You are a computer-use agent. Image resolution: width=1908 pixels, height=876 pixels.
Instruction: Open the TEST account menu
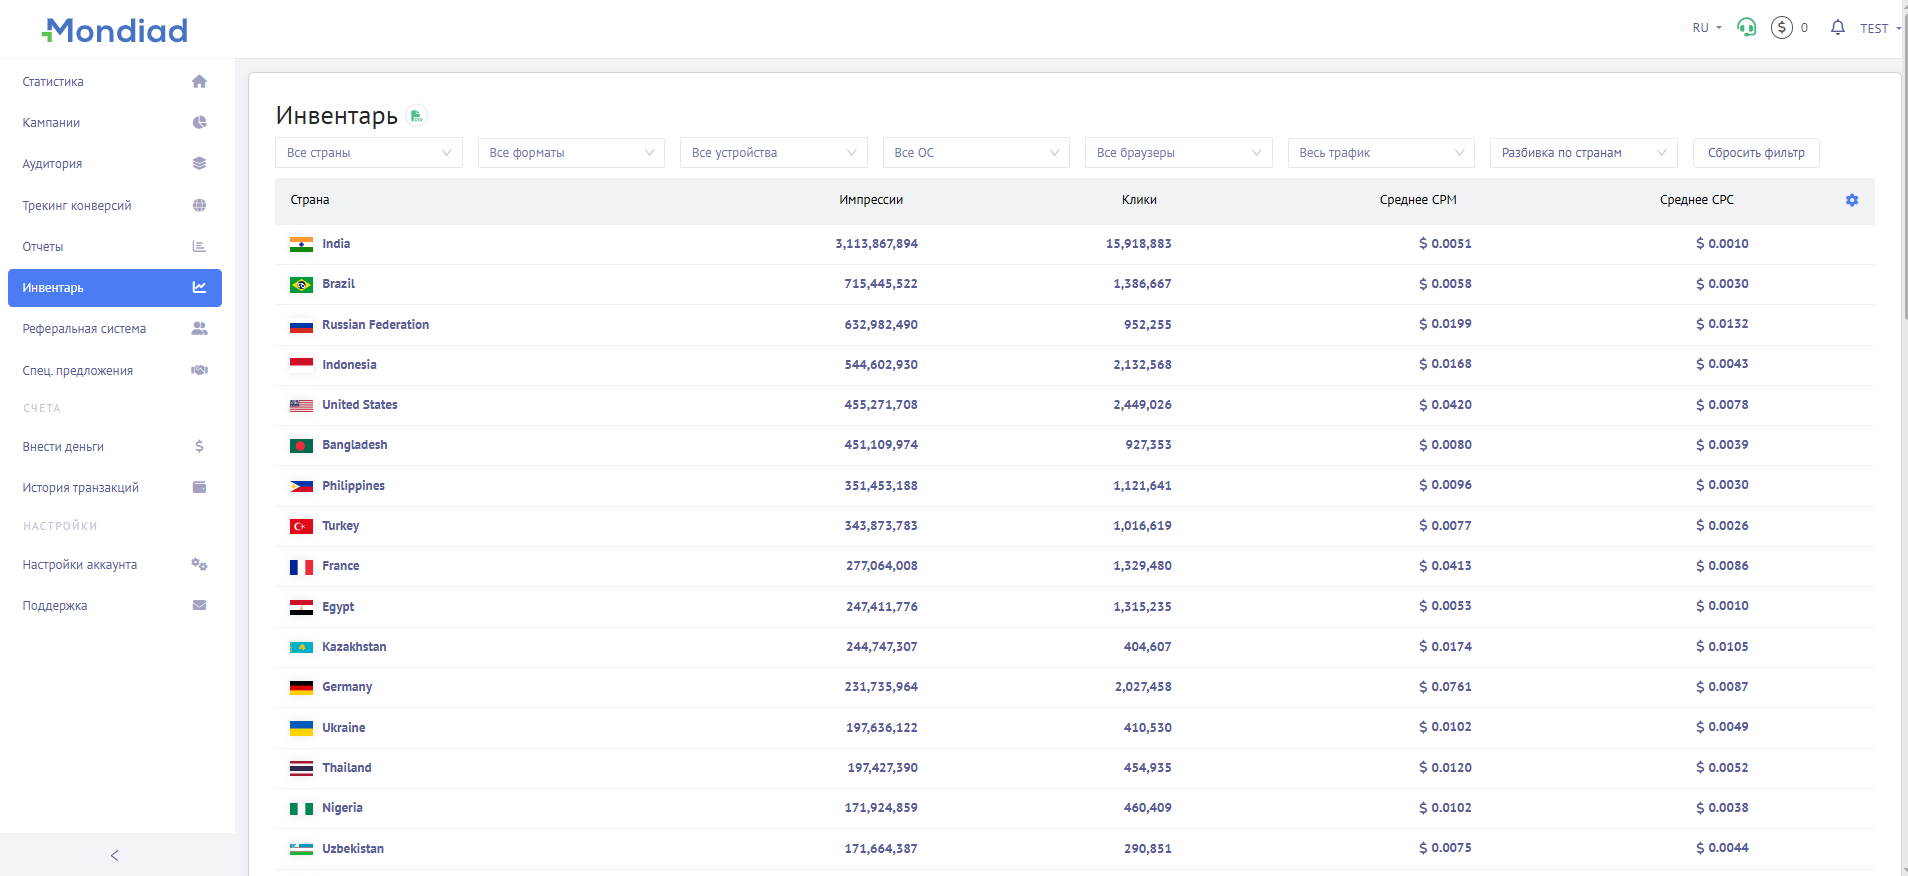pos(1879,28)
